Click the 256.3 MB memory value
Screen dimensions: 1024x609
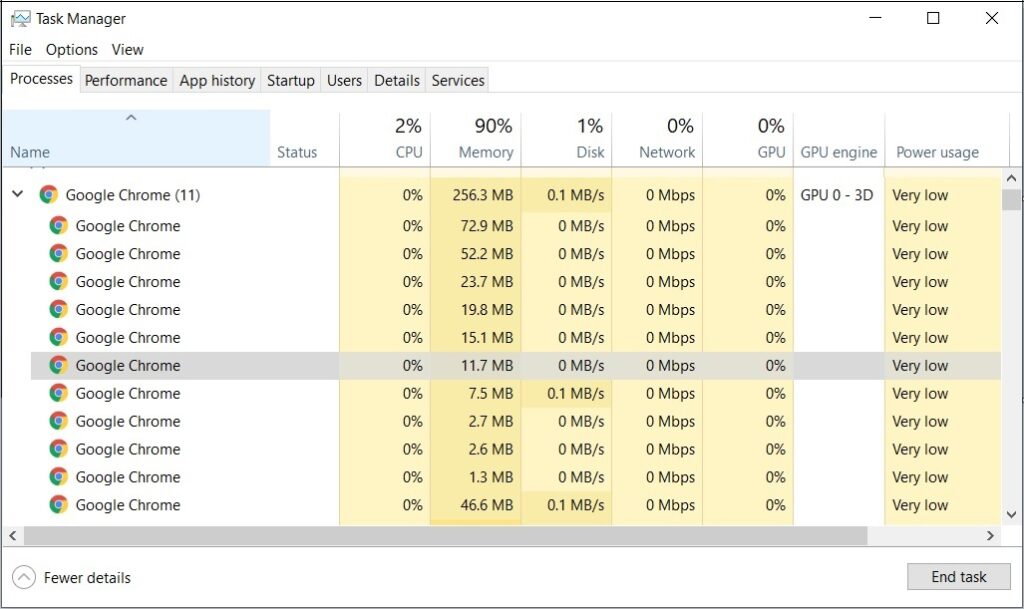point(483,195)
